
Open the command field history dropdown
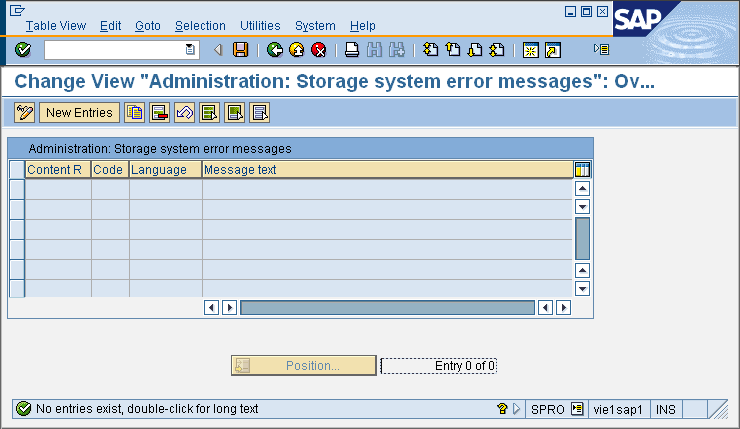[190, 50]
